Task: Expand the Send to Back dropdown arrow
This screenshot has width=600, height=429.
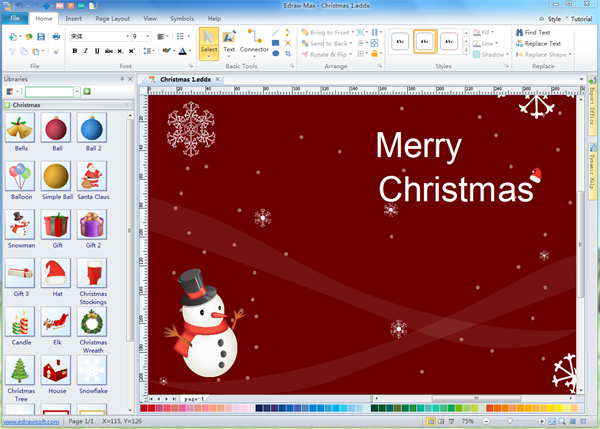Action: (351, 43)
